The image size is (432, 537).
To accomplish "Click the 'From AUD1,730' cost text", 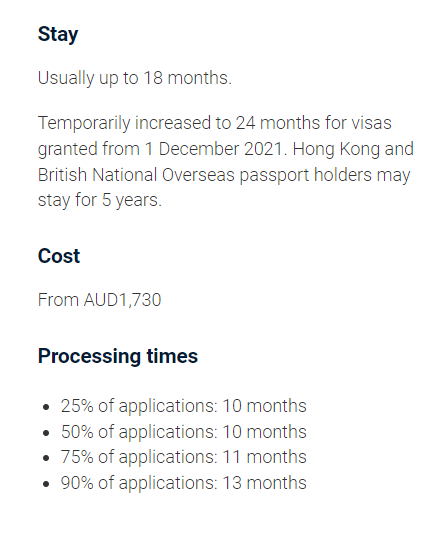I will click(x=99, y=300).
